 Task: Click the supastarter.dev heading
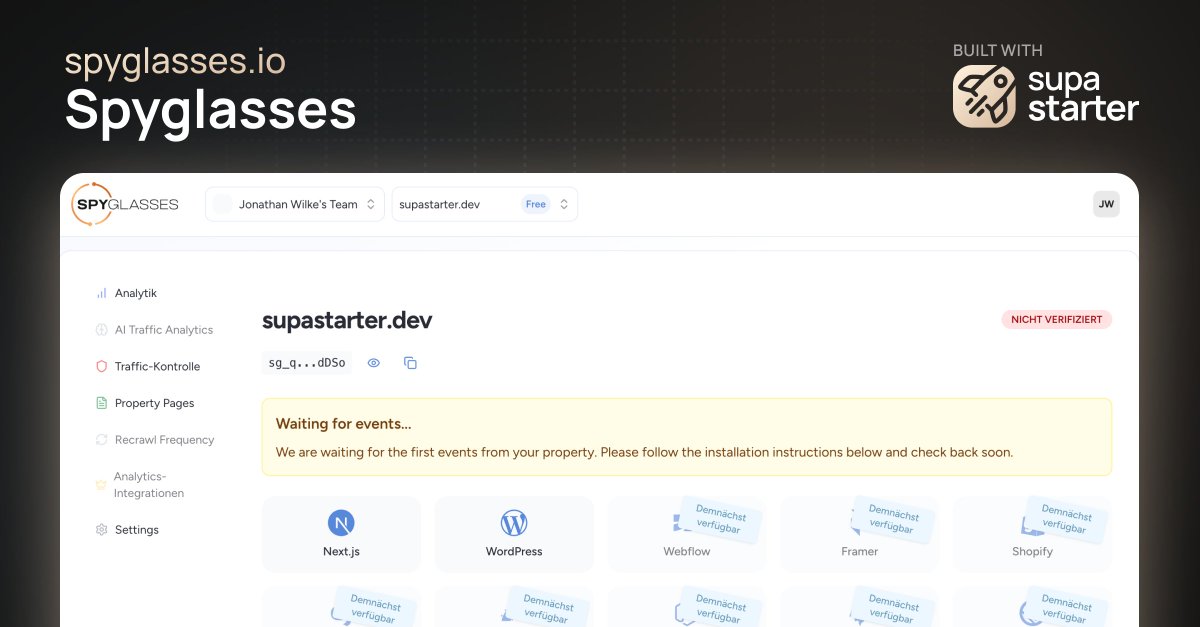click(347, 321)
